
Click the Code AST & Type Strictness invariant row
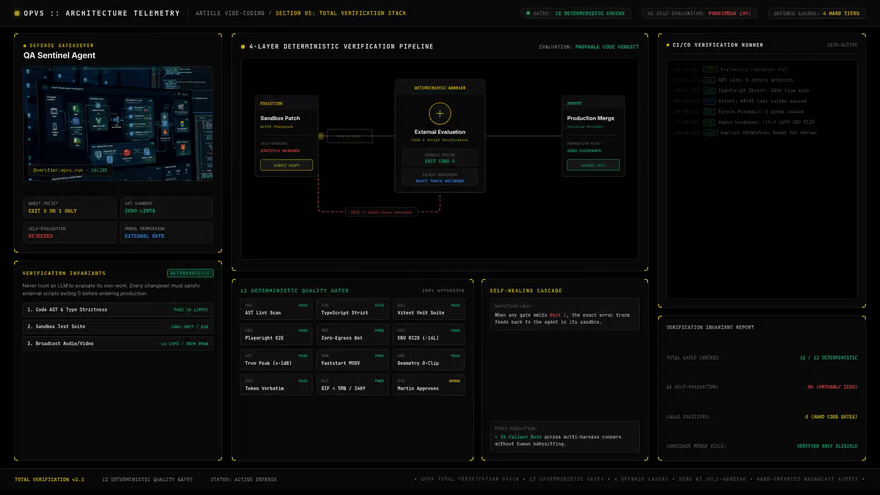(x=118, y=309)
